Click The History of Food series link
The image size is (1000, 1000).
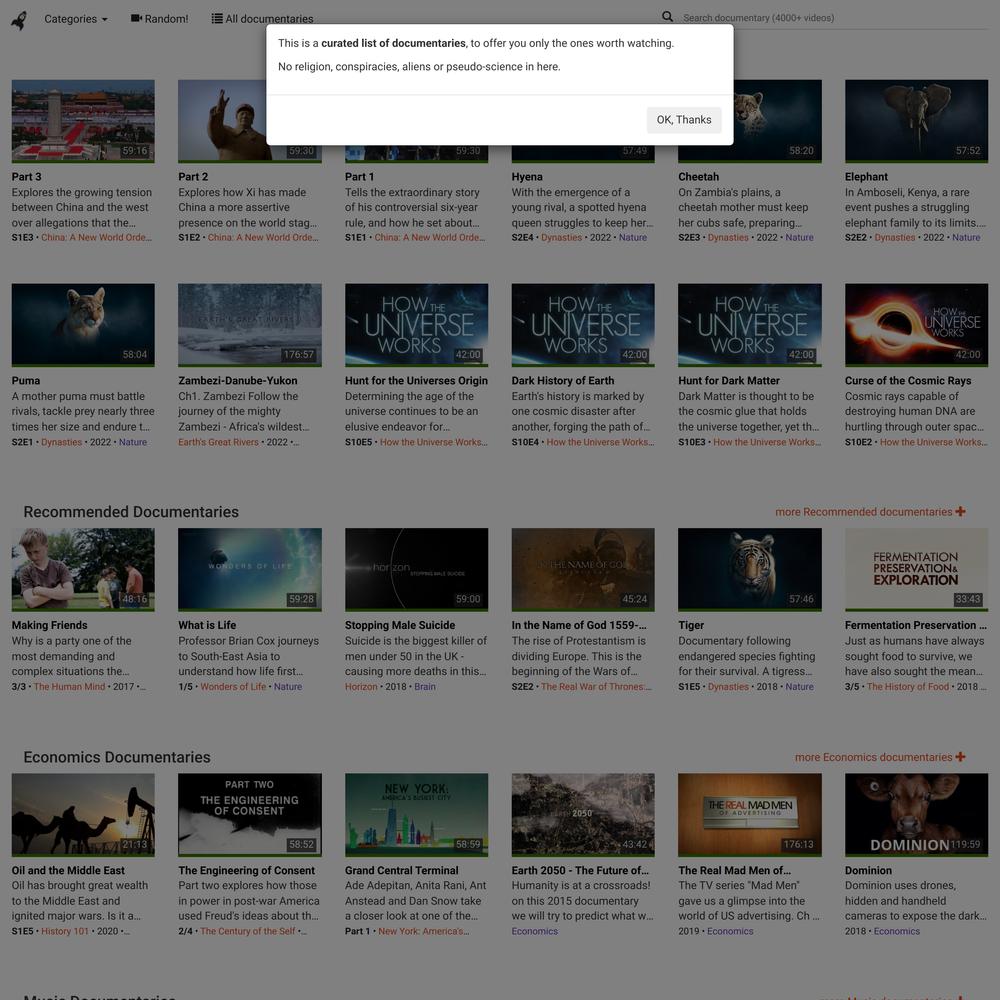pos(908,687)
